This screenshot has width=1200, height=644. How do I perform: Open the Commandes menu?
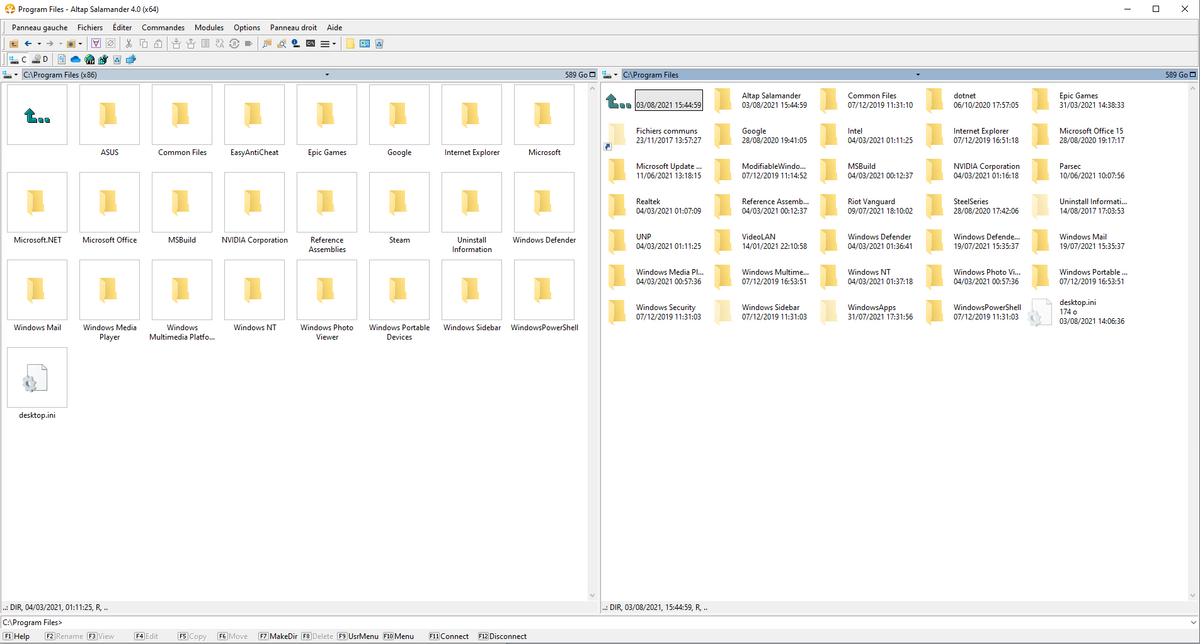(x=163, y=27)
